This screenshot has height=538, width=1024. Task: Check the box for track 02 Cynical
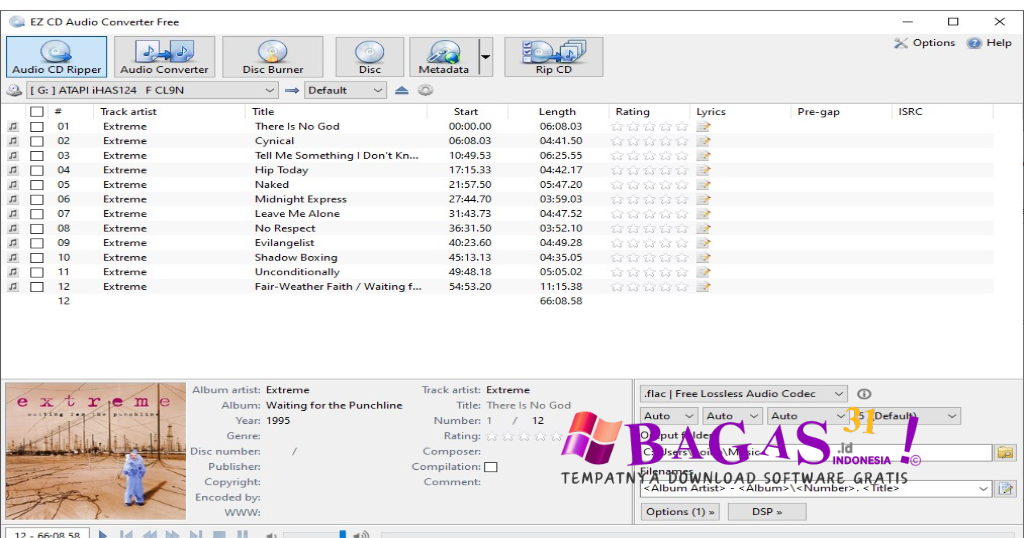click(37, 141)
